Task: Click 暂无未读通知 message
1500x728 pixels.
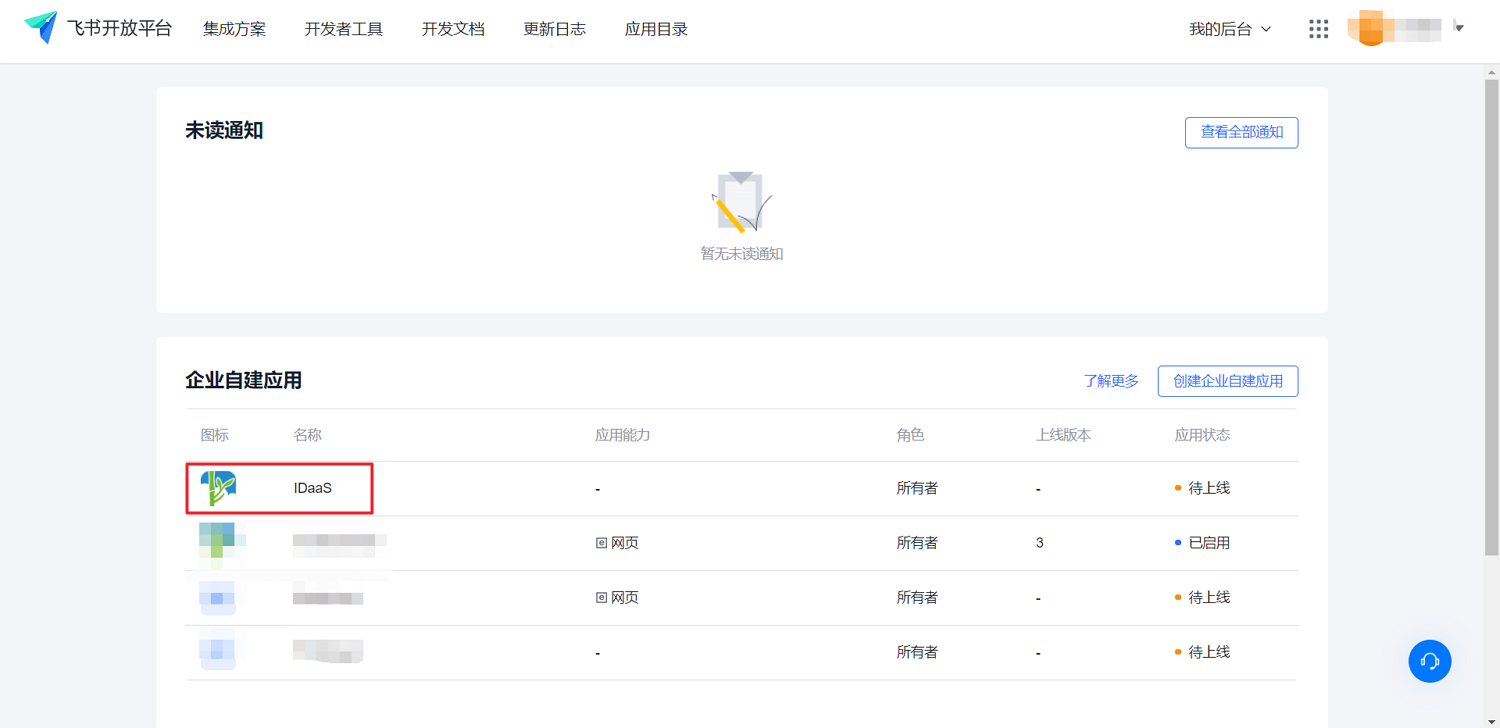Action: tap(741, 254)
